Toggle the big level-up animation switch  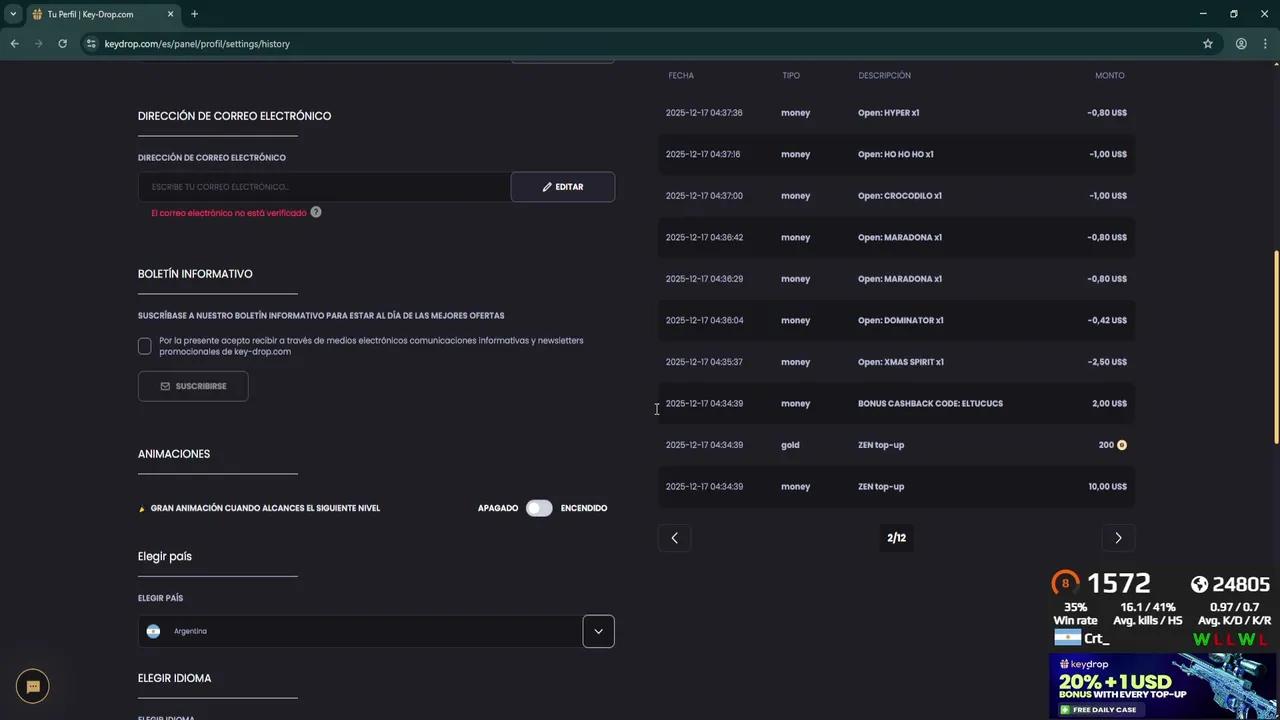pyautogui.click(x=539, y=508)
